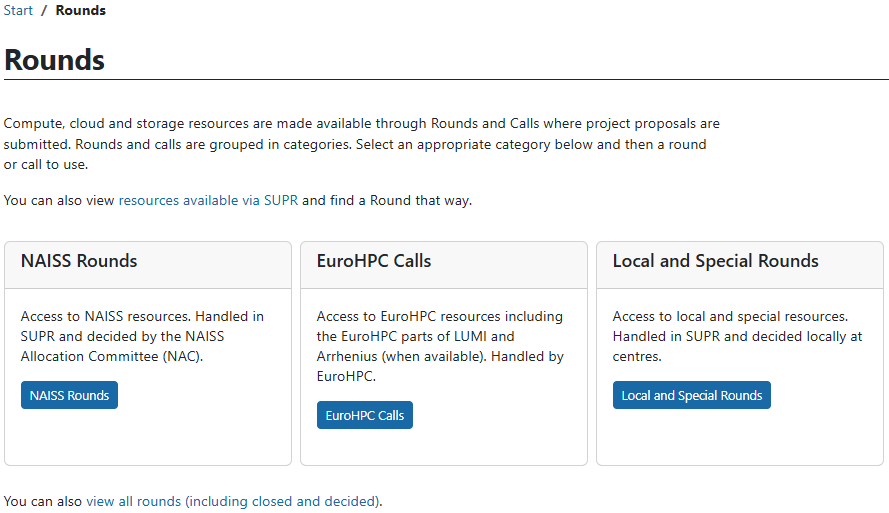This screenshot has height=513, width=889.
Task: Click the breadcrumb slash separator
Action: [x=44, y=11]
